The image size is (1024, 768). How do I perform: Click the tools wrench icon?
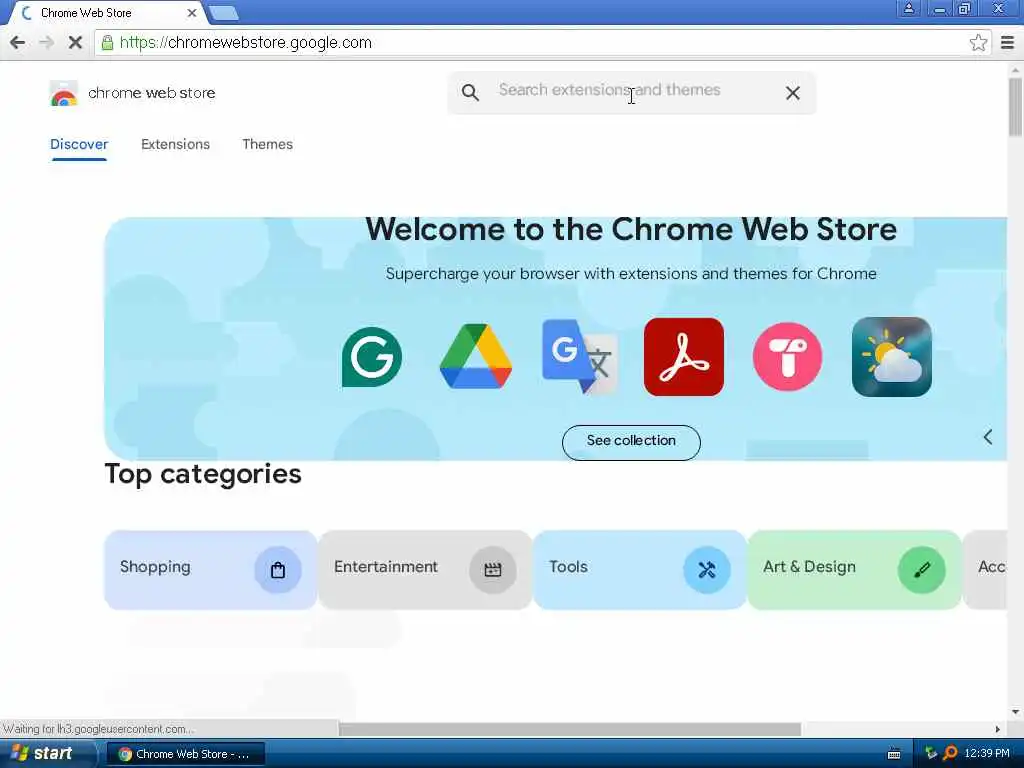coord(707,569)
